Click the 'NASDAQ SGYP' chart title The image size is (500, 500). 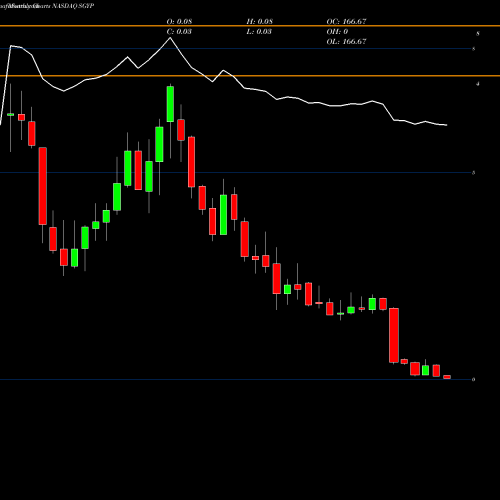click(x=73, y=6)
